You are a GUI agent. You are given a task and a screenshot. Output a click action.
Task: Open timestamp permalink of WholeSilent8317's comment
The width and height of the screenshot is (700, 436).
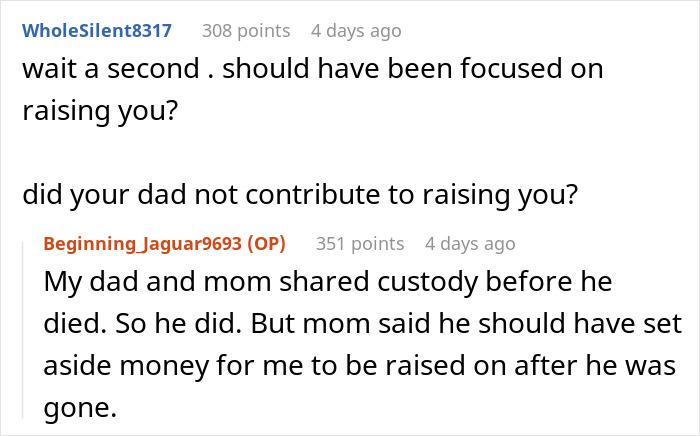[356, 30]
